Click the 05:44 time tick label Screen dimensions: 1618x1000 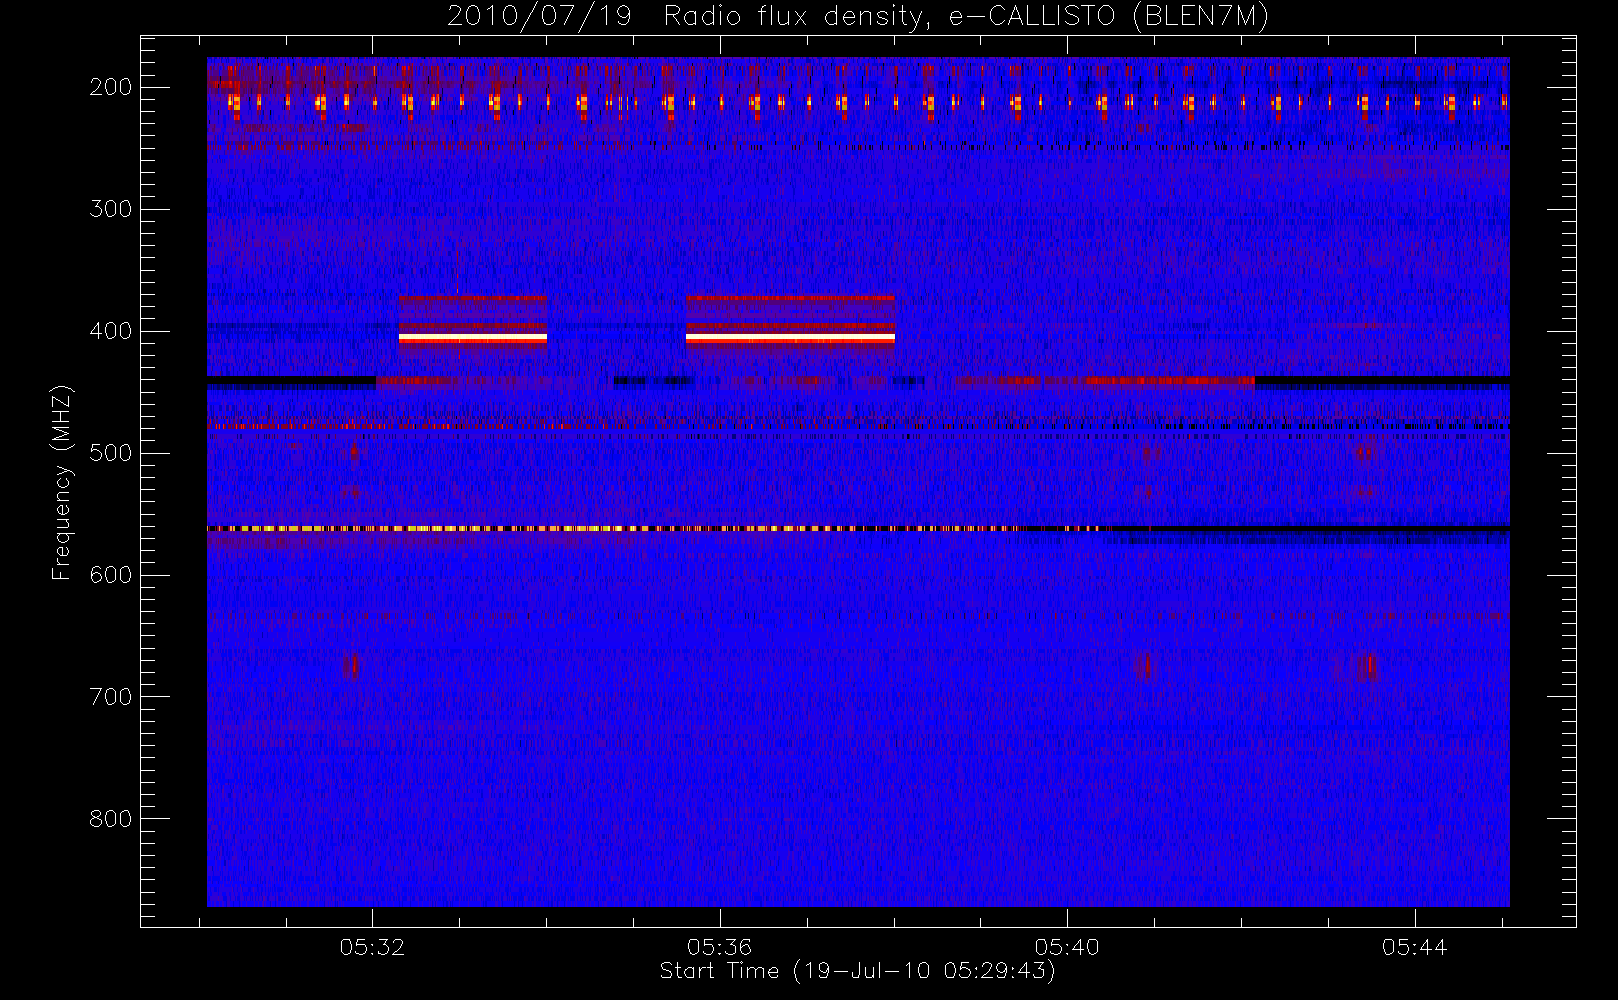tap(1415, 947)
